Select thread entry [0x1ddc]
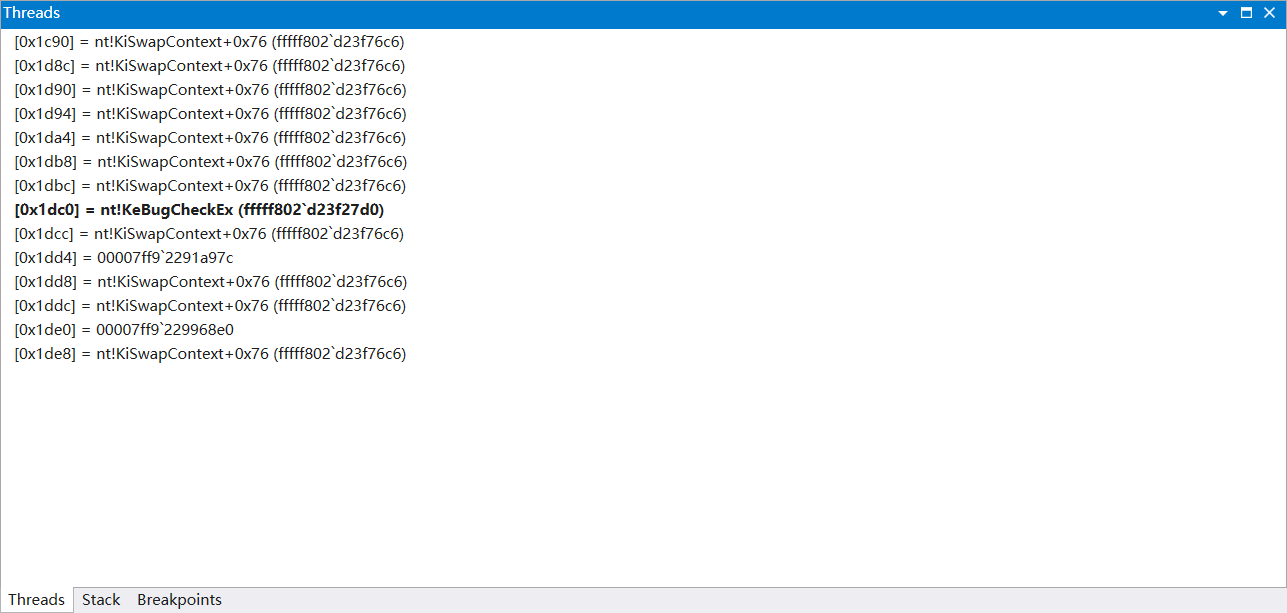Screen dimensions: 1287x613 (210, 305)
